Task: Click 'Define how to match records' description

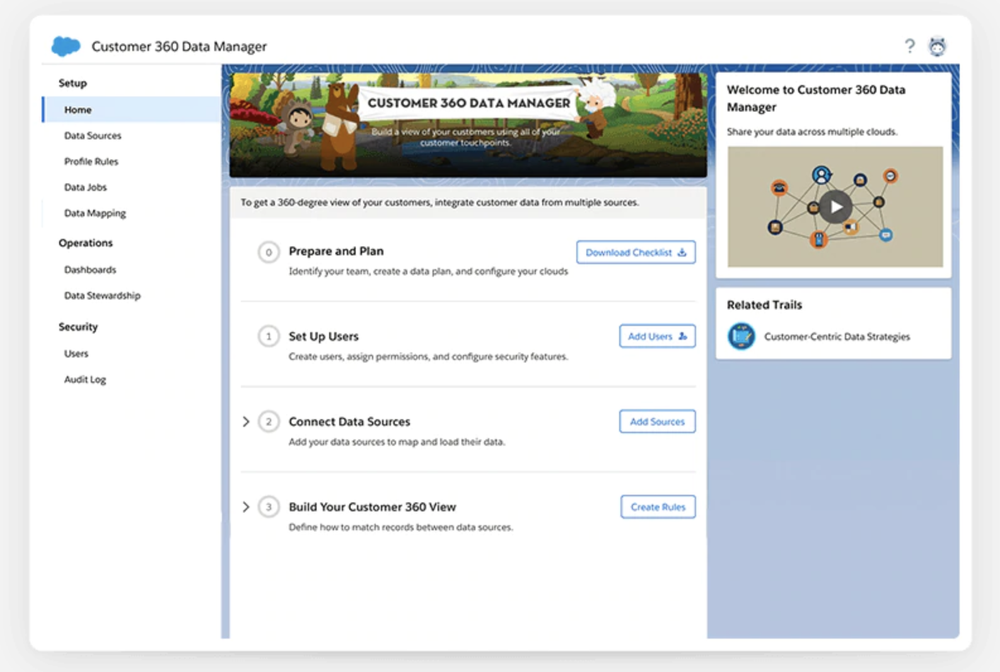Action: point(401,527)
